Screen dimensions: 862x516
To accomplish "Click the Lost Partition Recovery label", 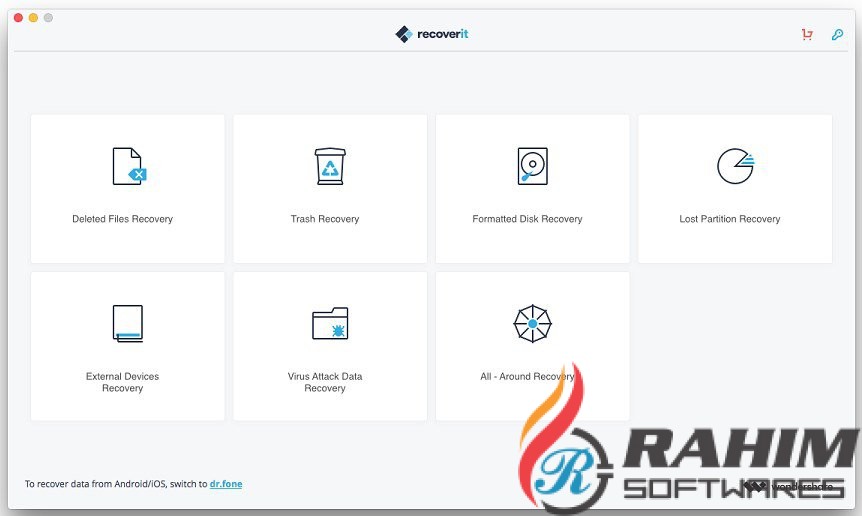I will (730, 219).
